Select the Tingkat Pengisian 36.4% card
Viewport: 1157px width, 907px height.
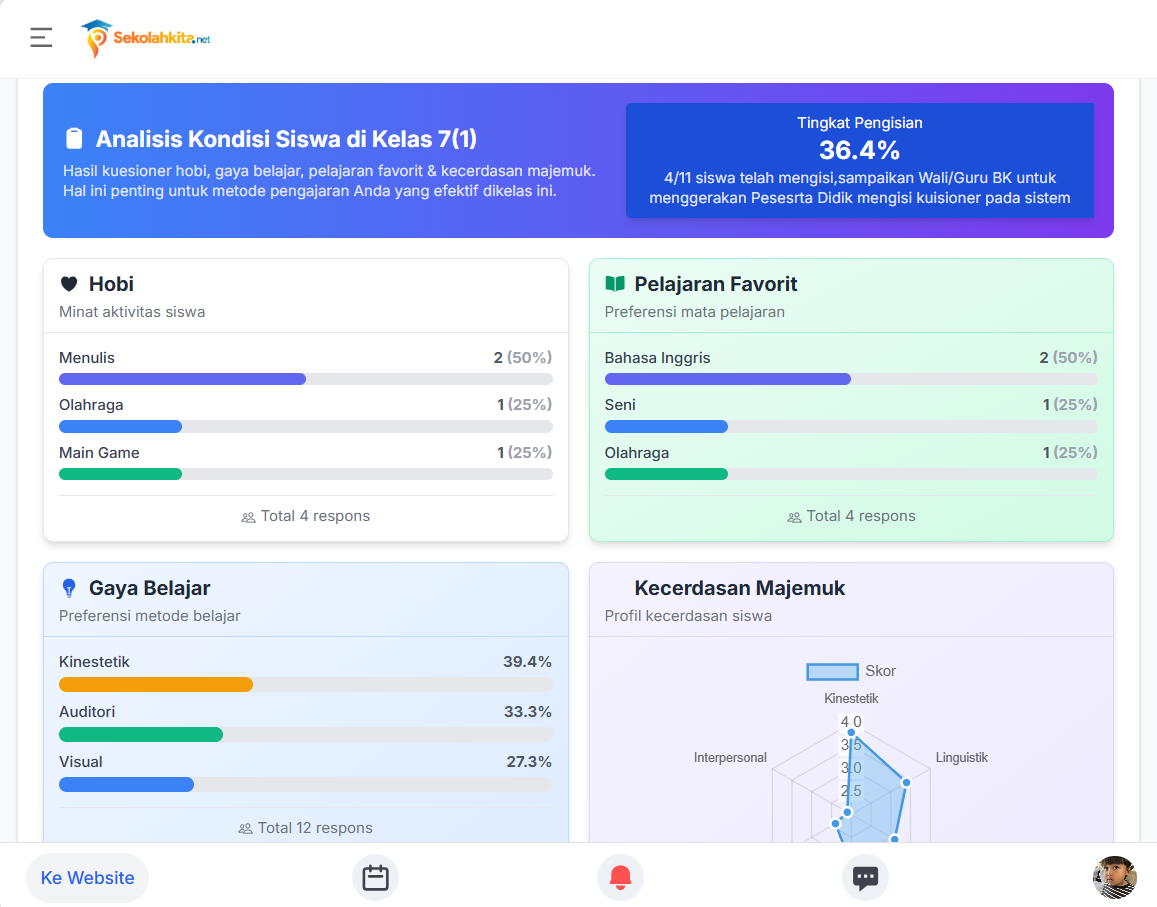[859, 160]
